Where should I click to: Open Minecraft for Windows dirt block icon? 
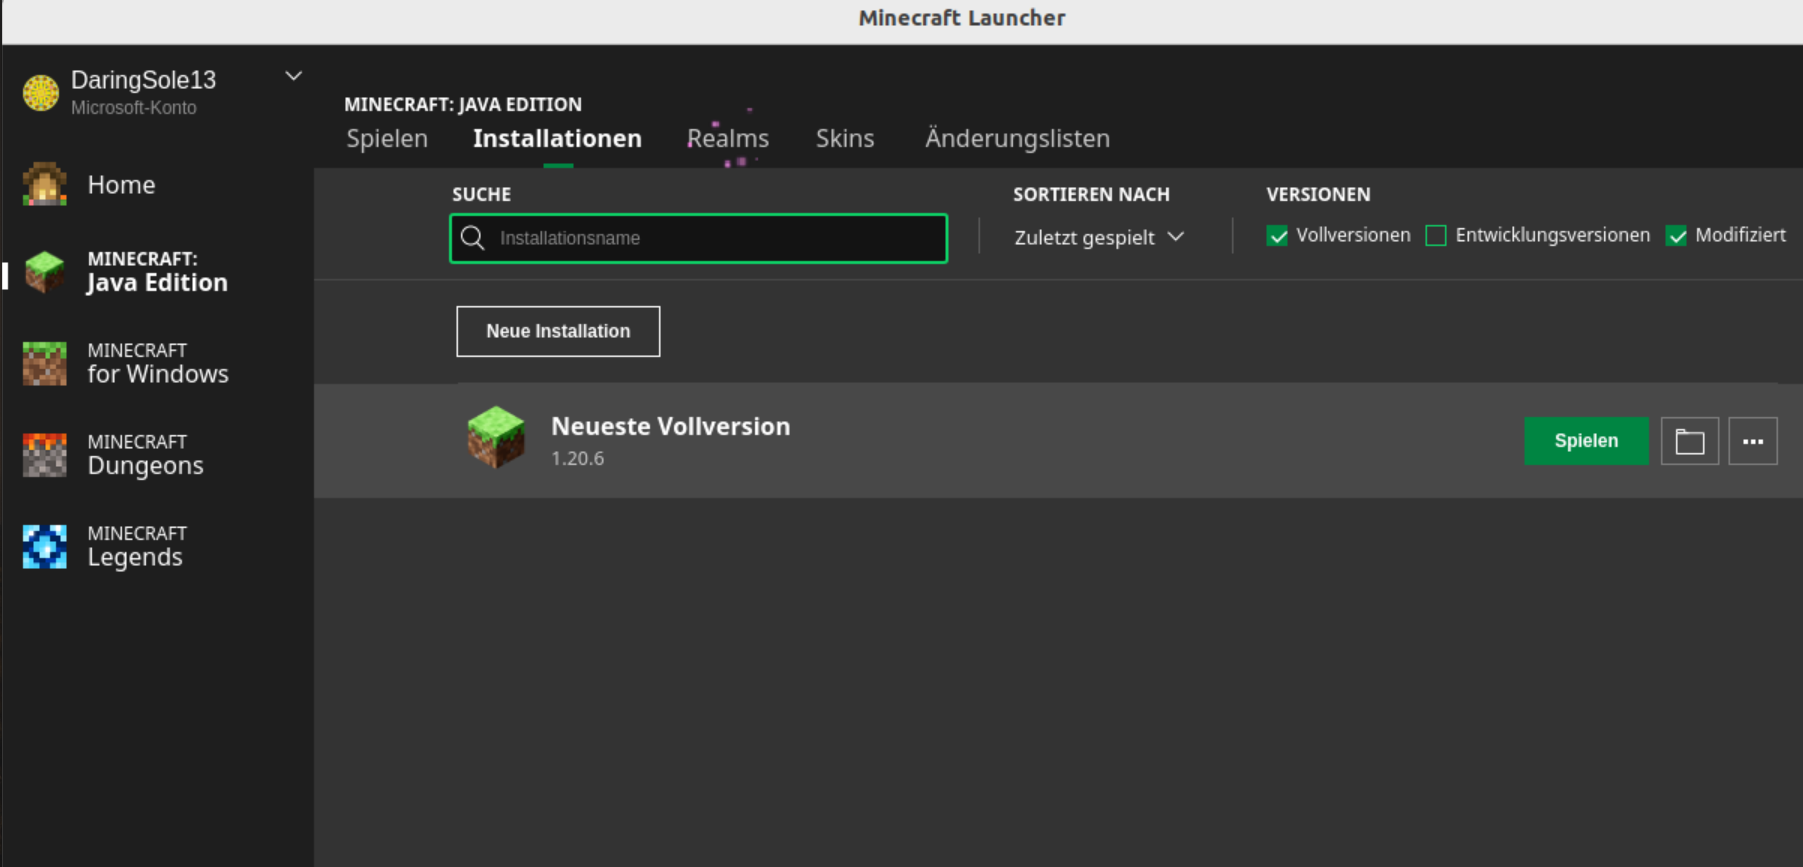44,363
